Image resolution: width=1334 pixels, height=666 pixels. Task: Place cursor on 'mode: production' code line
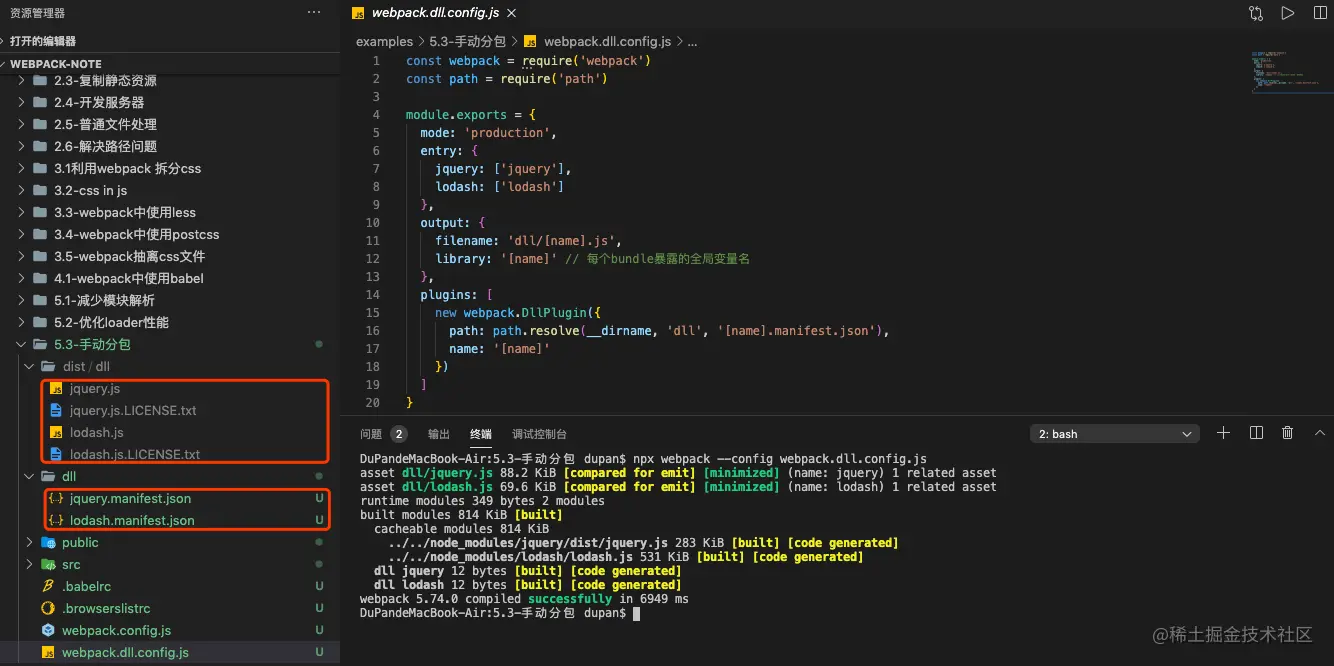click(x=488, y=132)
